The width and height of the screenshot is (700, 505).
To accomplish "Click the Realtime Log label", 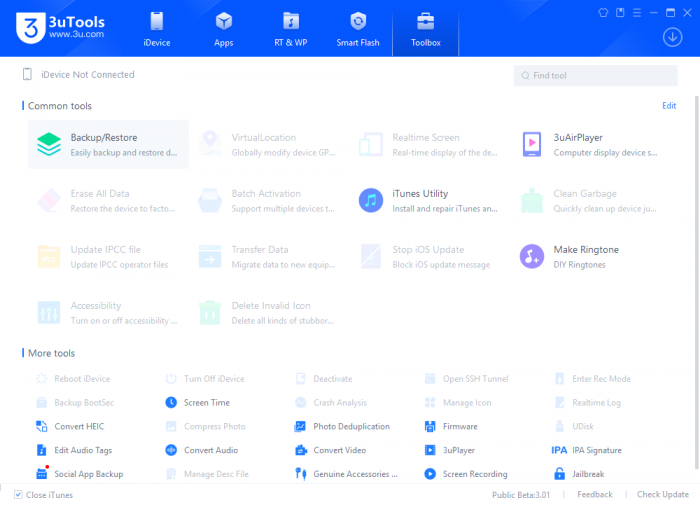I will 596,402.
